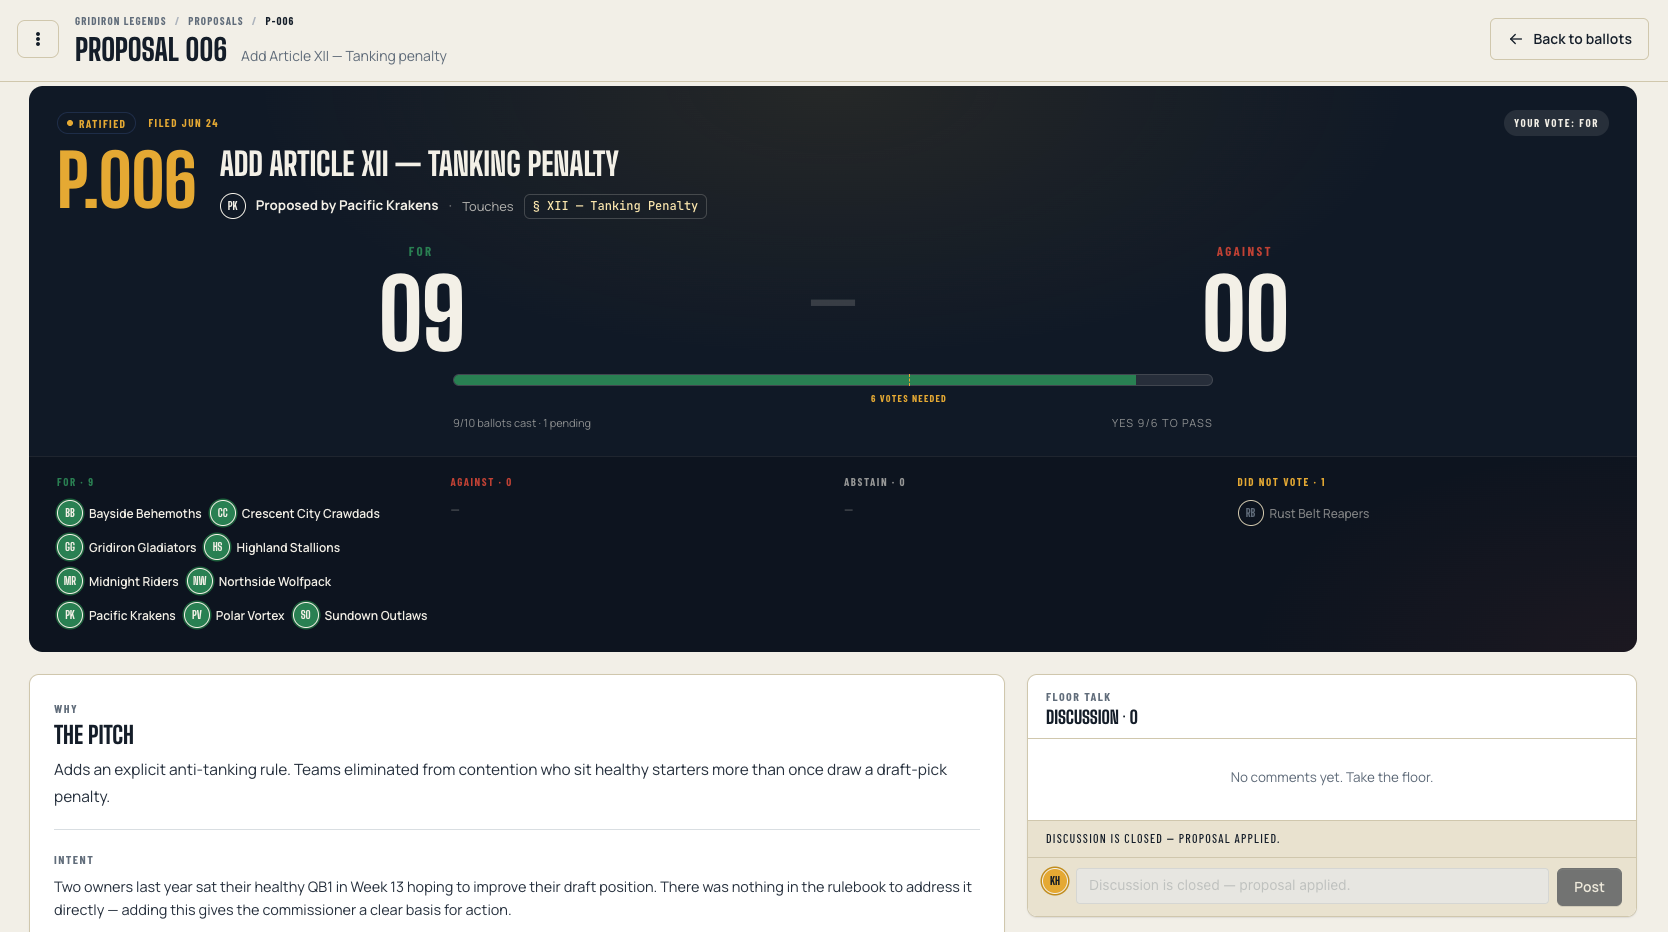Image resolution: width=1668 pixels, height=932 pixels.
Task: Click the Post button
Action: [1589, 887]
